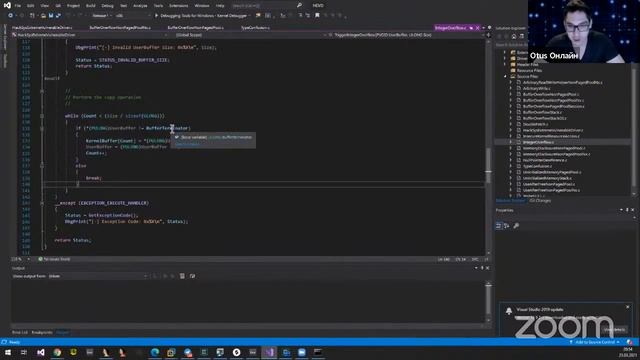
Task: Click the save all toolbar icon
Action: point(58,16)
